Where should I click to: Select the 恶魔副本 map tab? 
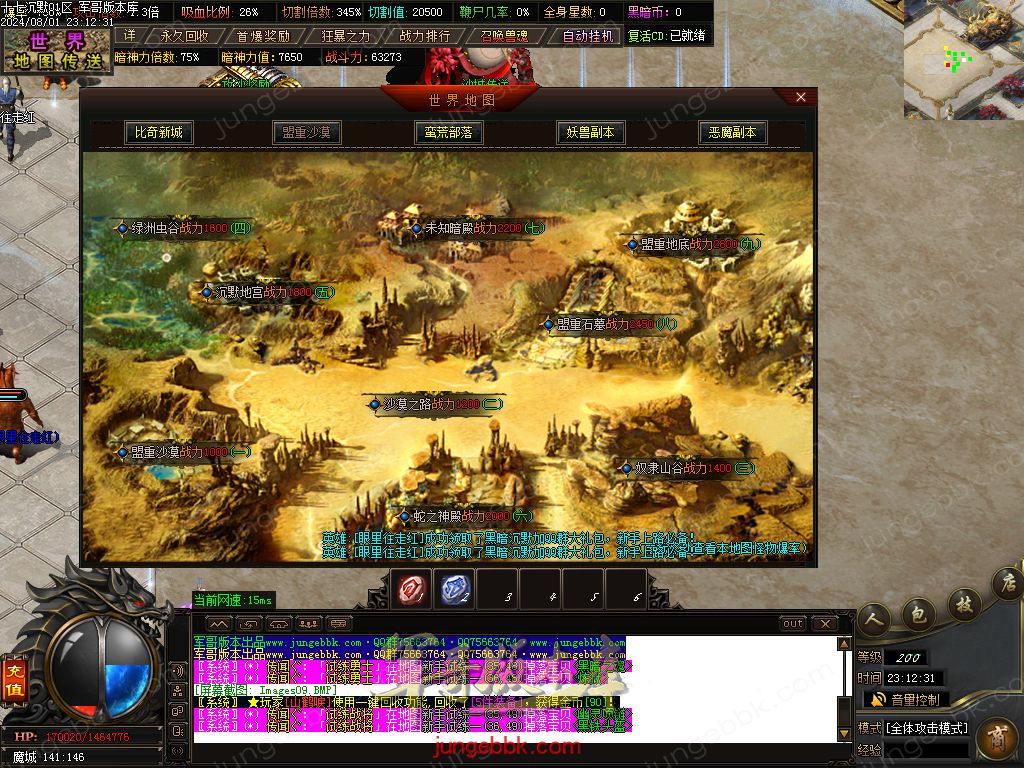tap(732, 132)
